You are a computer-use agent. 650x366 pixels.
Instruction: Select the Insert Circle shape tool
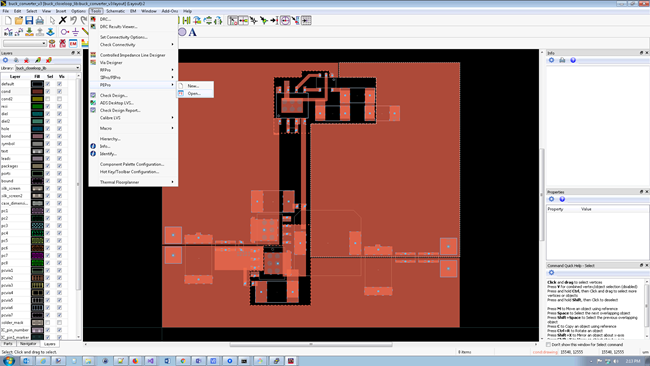(x=182, y=32)
